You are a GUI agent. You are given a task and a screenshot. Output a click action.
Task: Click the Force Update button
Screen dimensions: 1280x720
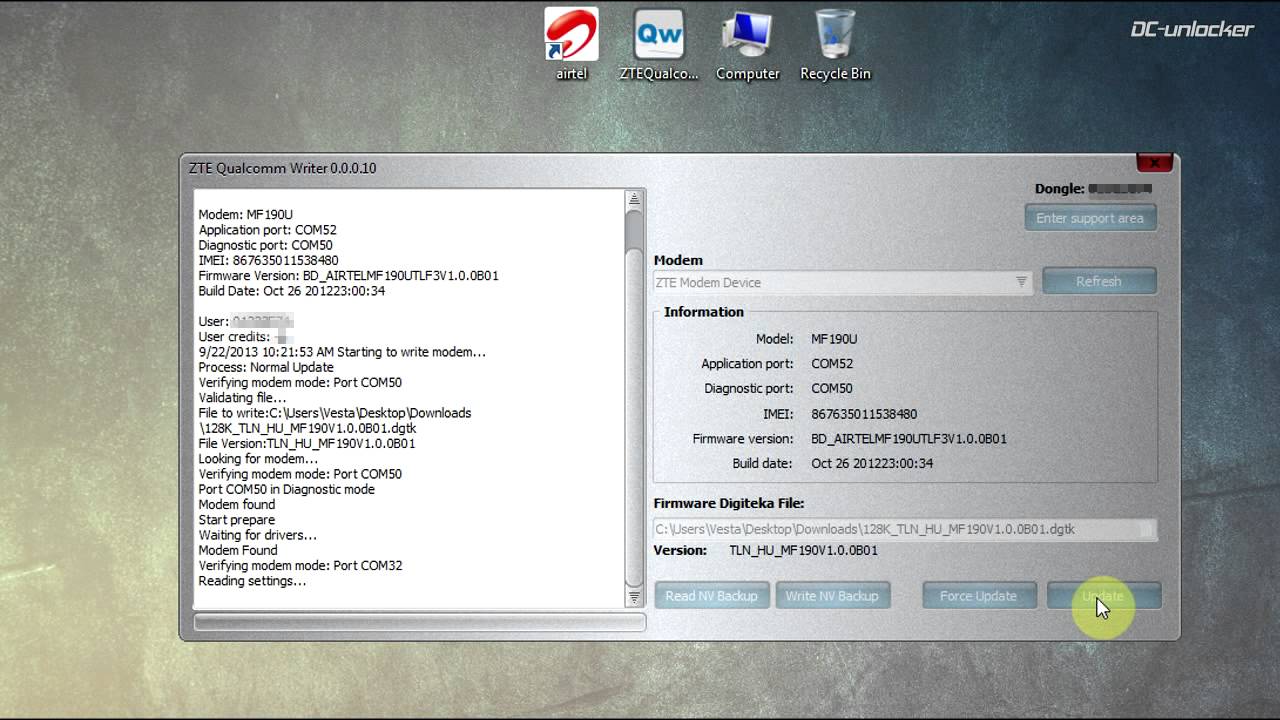pyautogui.click(x=978, y=596)
